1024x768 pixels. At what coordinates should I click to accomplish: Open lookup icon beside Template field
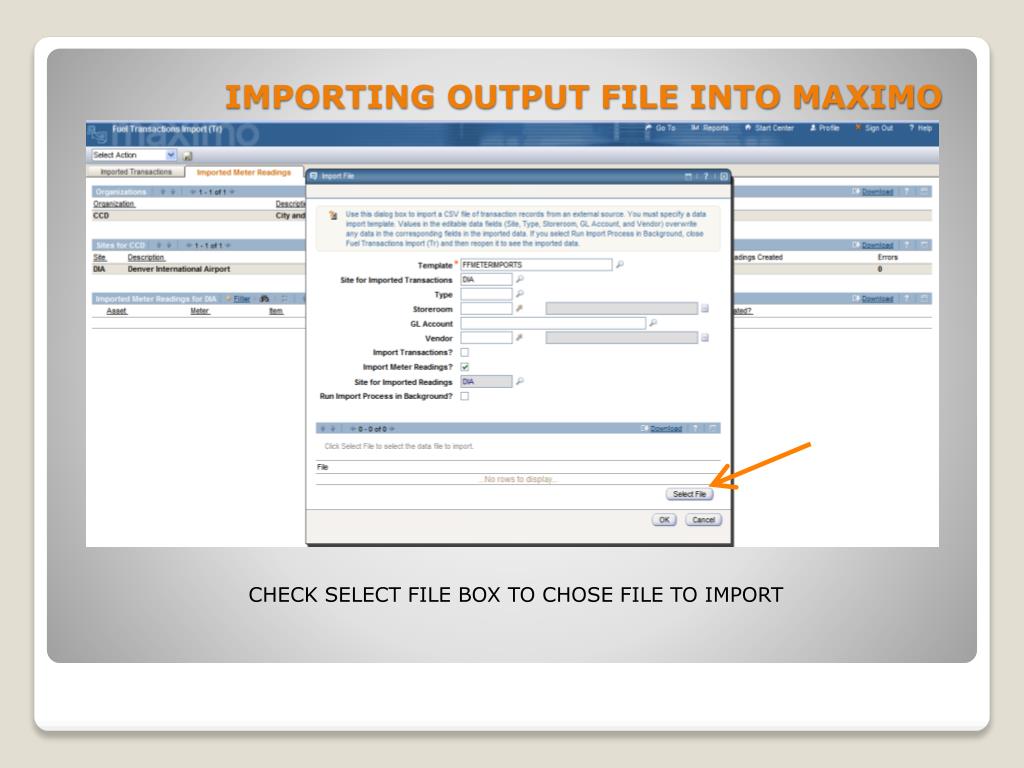(619, 264)
